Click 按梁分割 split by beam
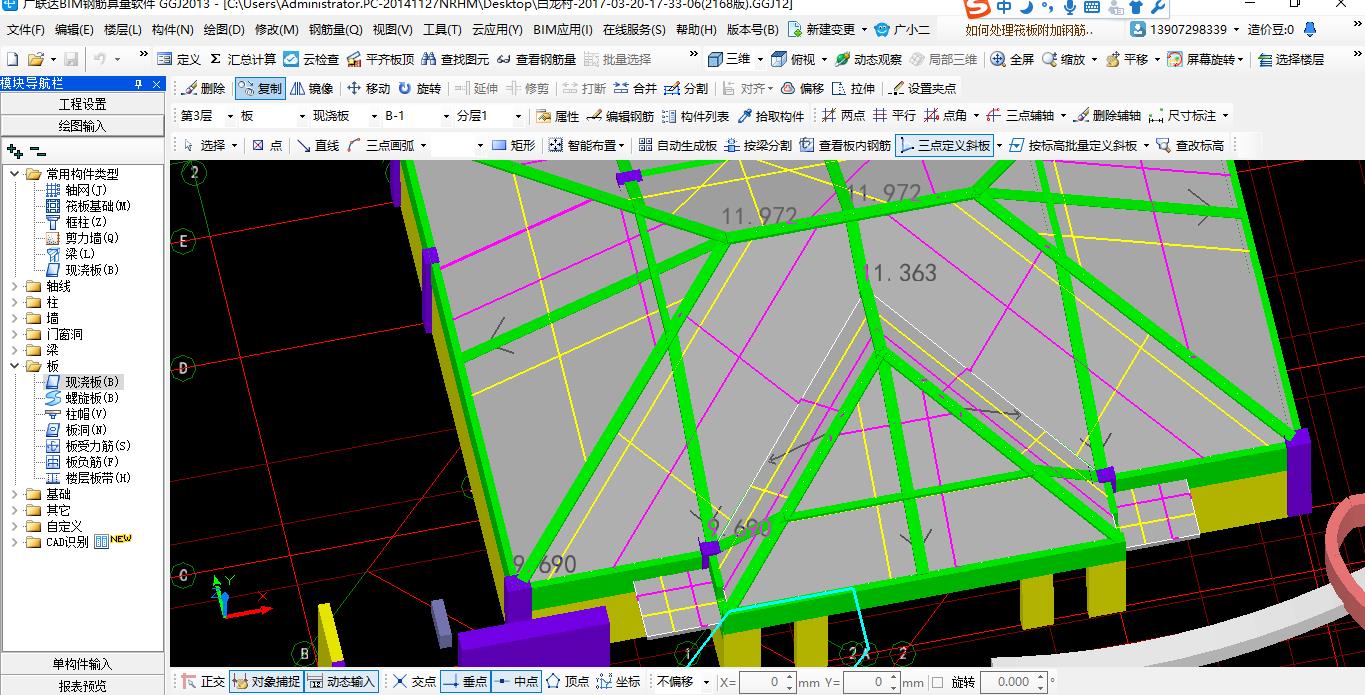1365x695 pixels. (758, 145)
